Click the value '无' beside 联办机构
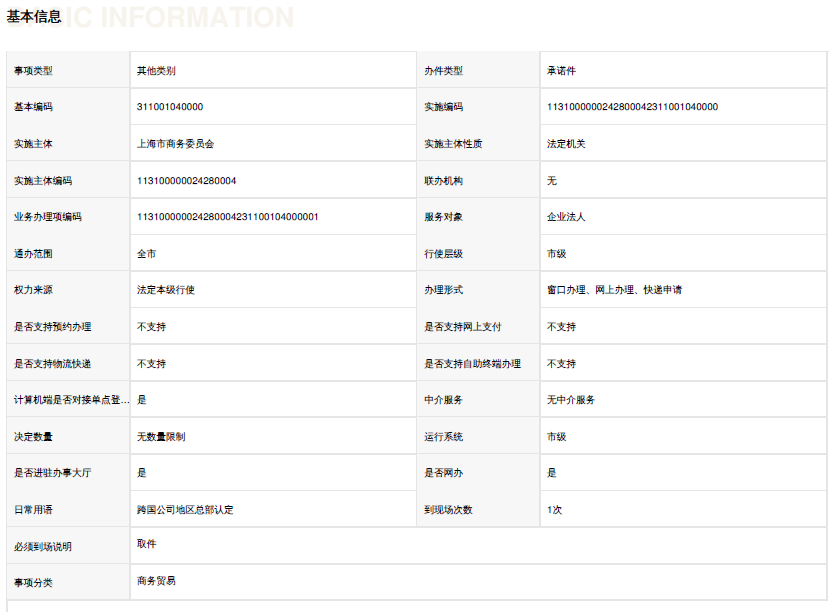834x612 pixels. pyautogui.click(x=552, y=181)
